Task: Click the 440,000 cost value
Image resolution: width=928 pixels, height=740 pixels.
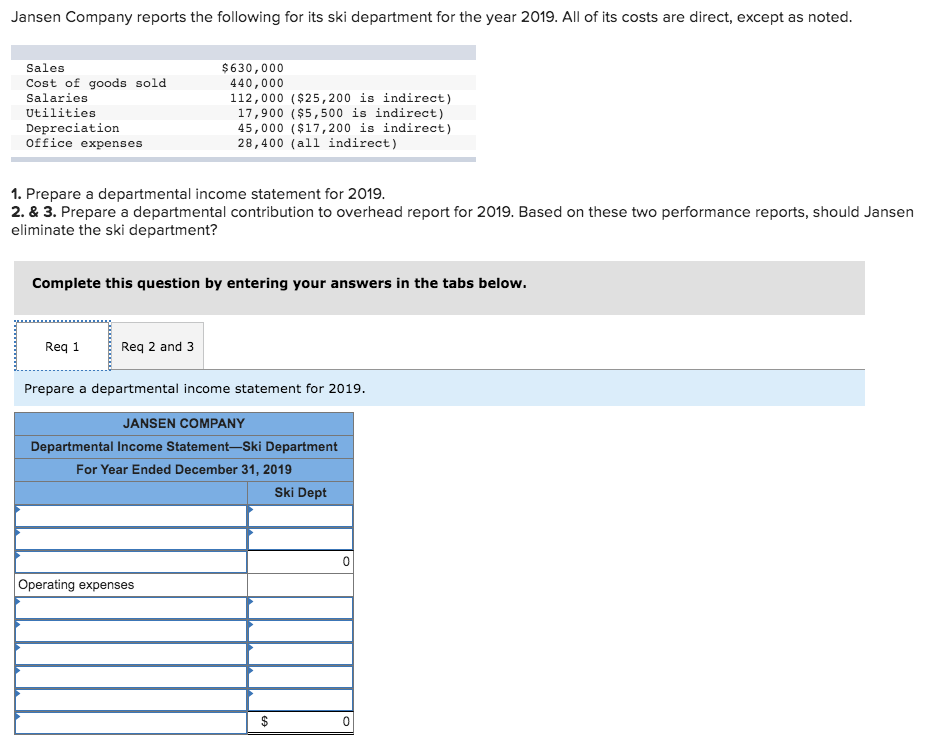Action: [257, 83]
